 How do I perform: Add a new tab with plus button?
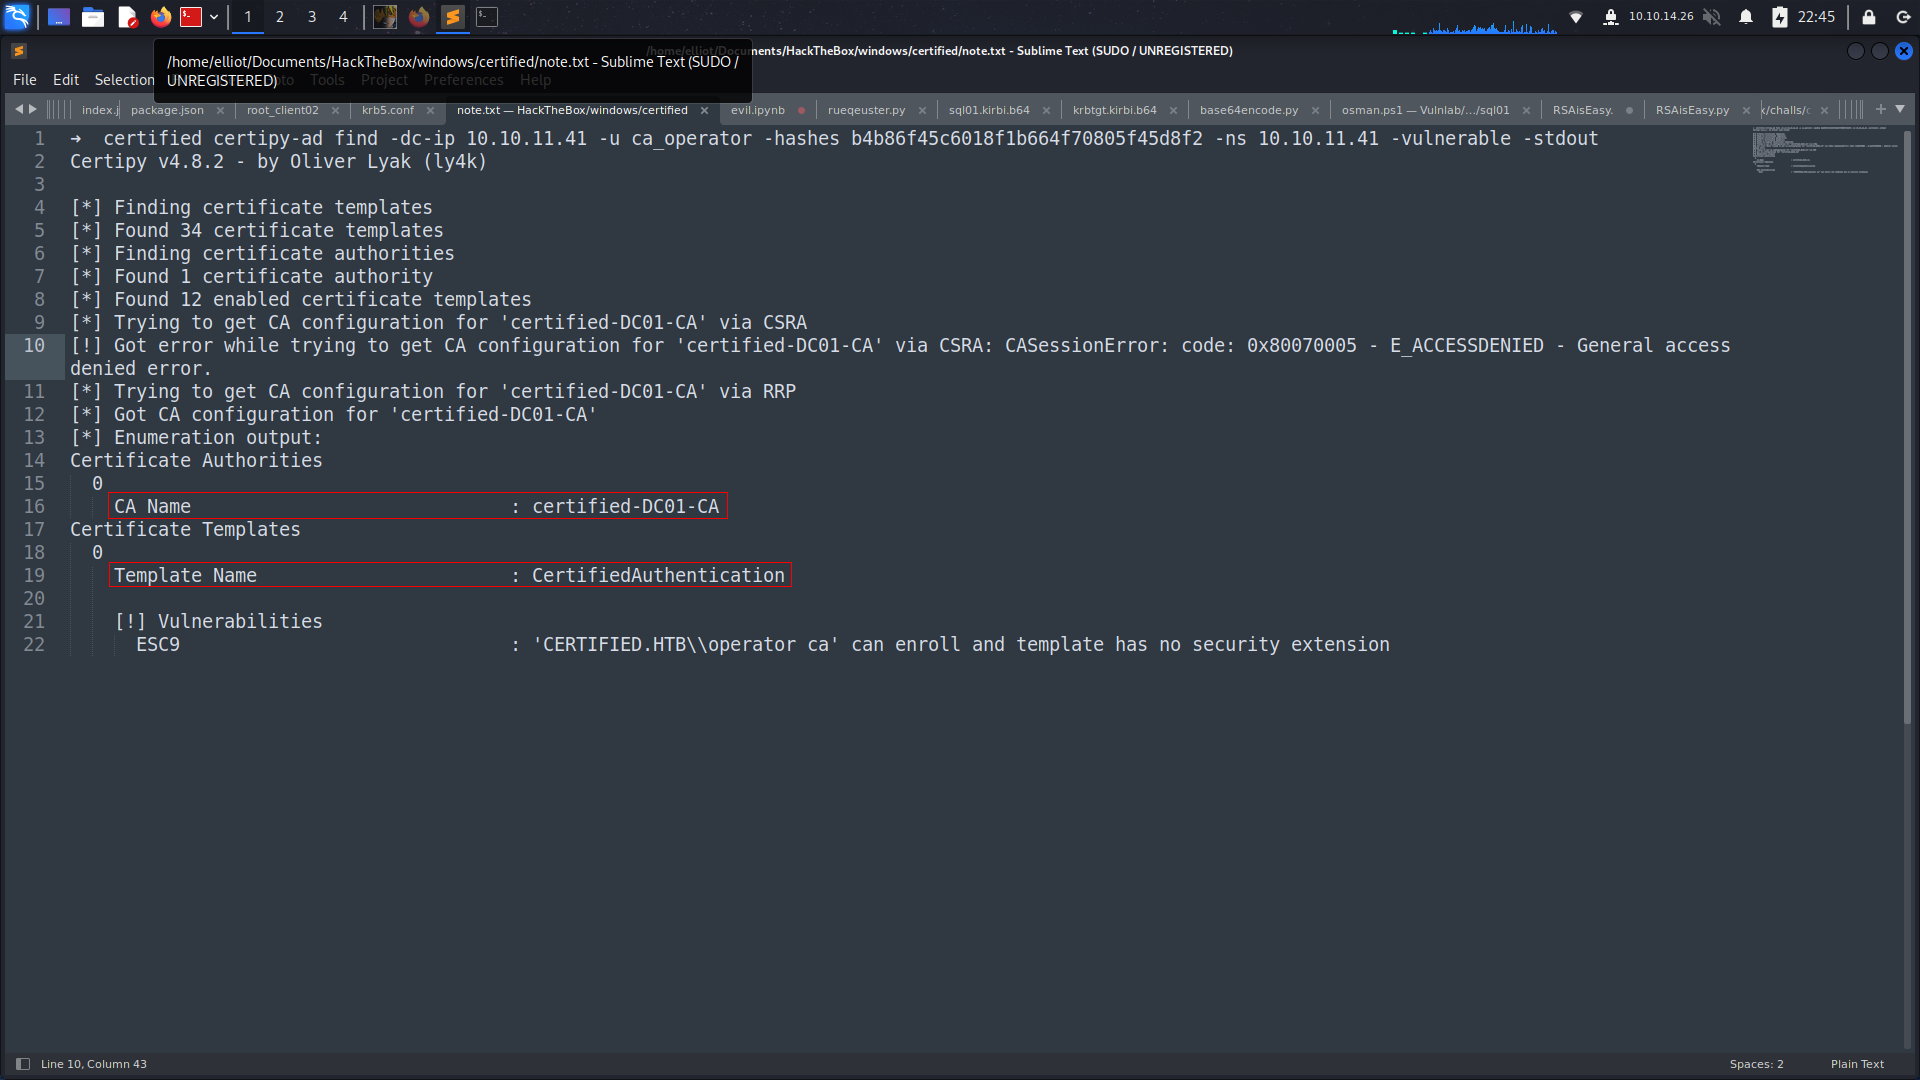click(1881, 109)
